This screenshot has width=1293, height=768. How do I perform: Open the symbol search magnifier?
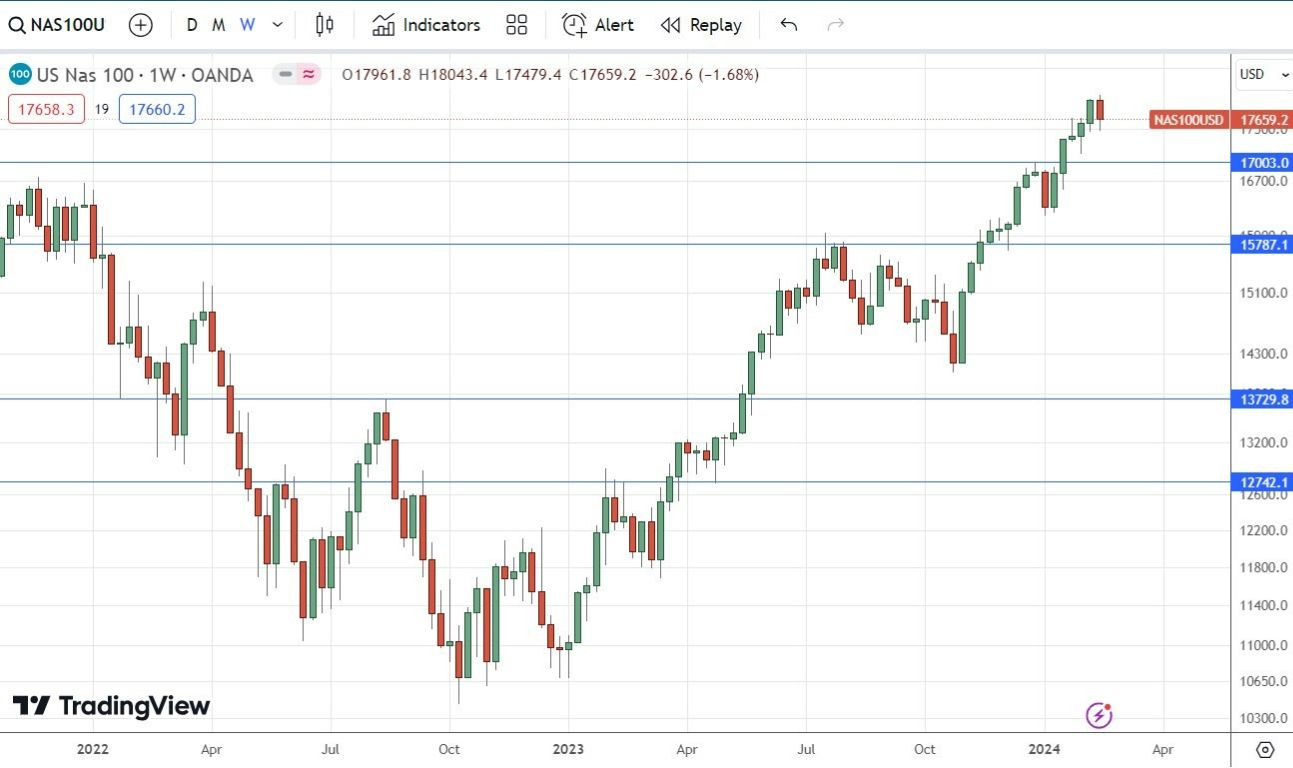[x=16, y=24]
